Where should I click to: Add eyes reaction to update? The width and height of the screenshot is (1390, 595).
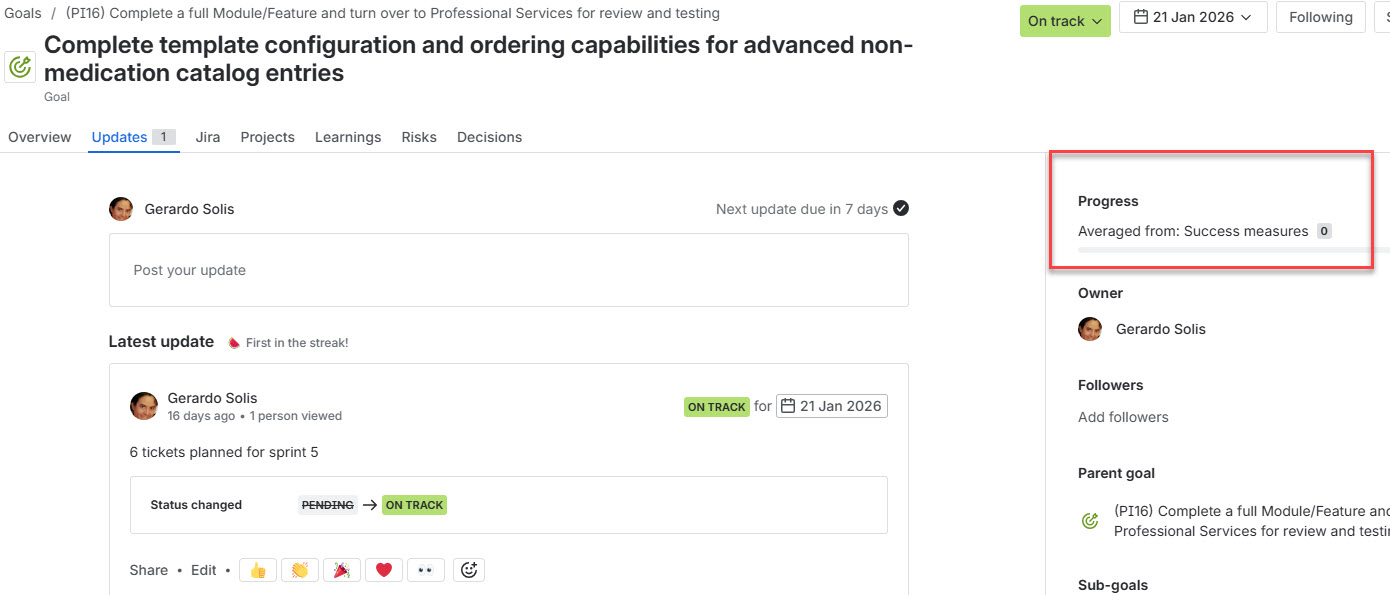[x=426, y=570]
